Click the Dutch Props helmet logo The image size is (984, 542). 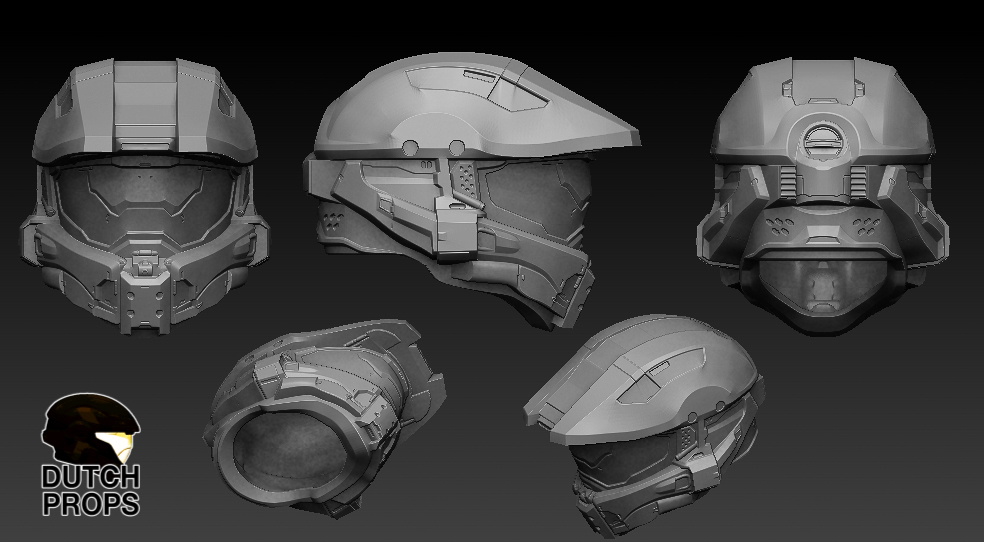coord(91,455)
